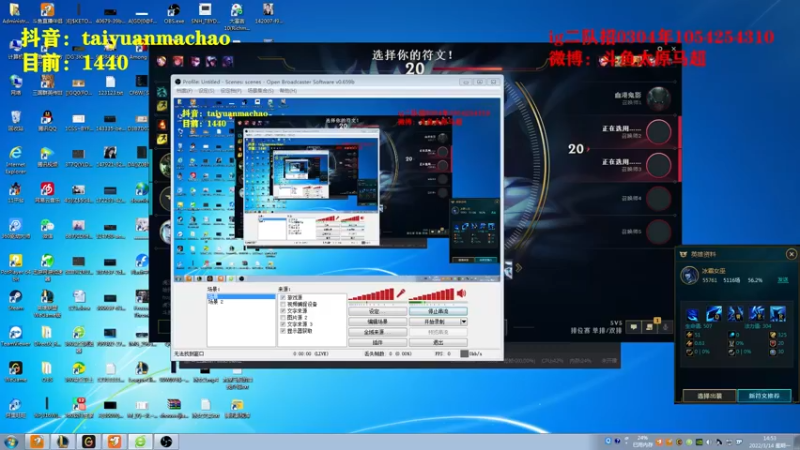The height and width of the screenshot is (450, 800).
Task: Select the summoner 3 picking slot
Action: 658,165
